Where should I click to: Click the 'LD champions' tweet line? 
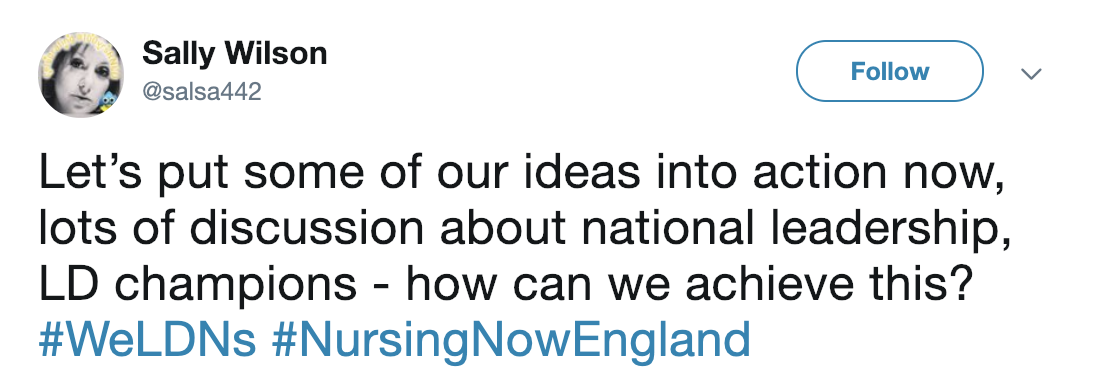198,286
